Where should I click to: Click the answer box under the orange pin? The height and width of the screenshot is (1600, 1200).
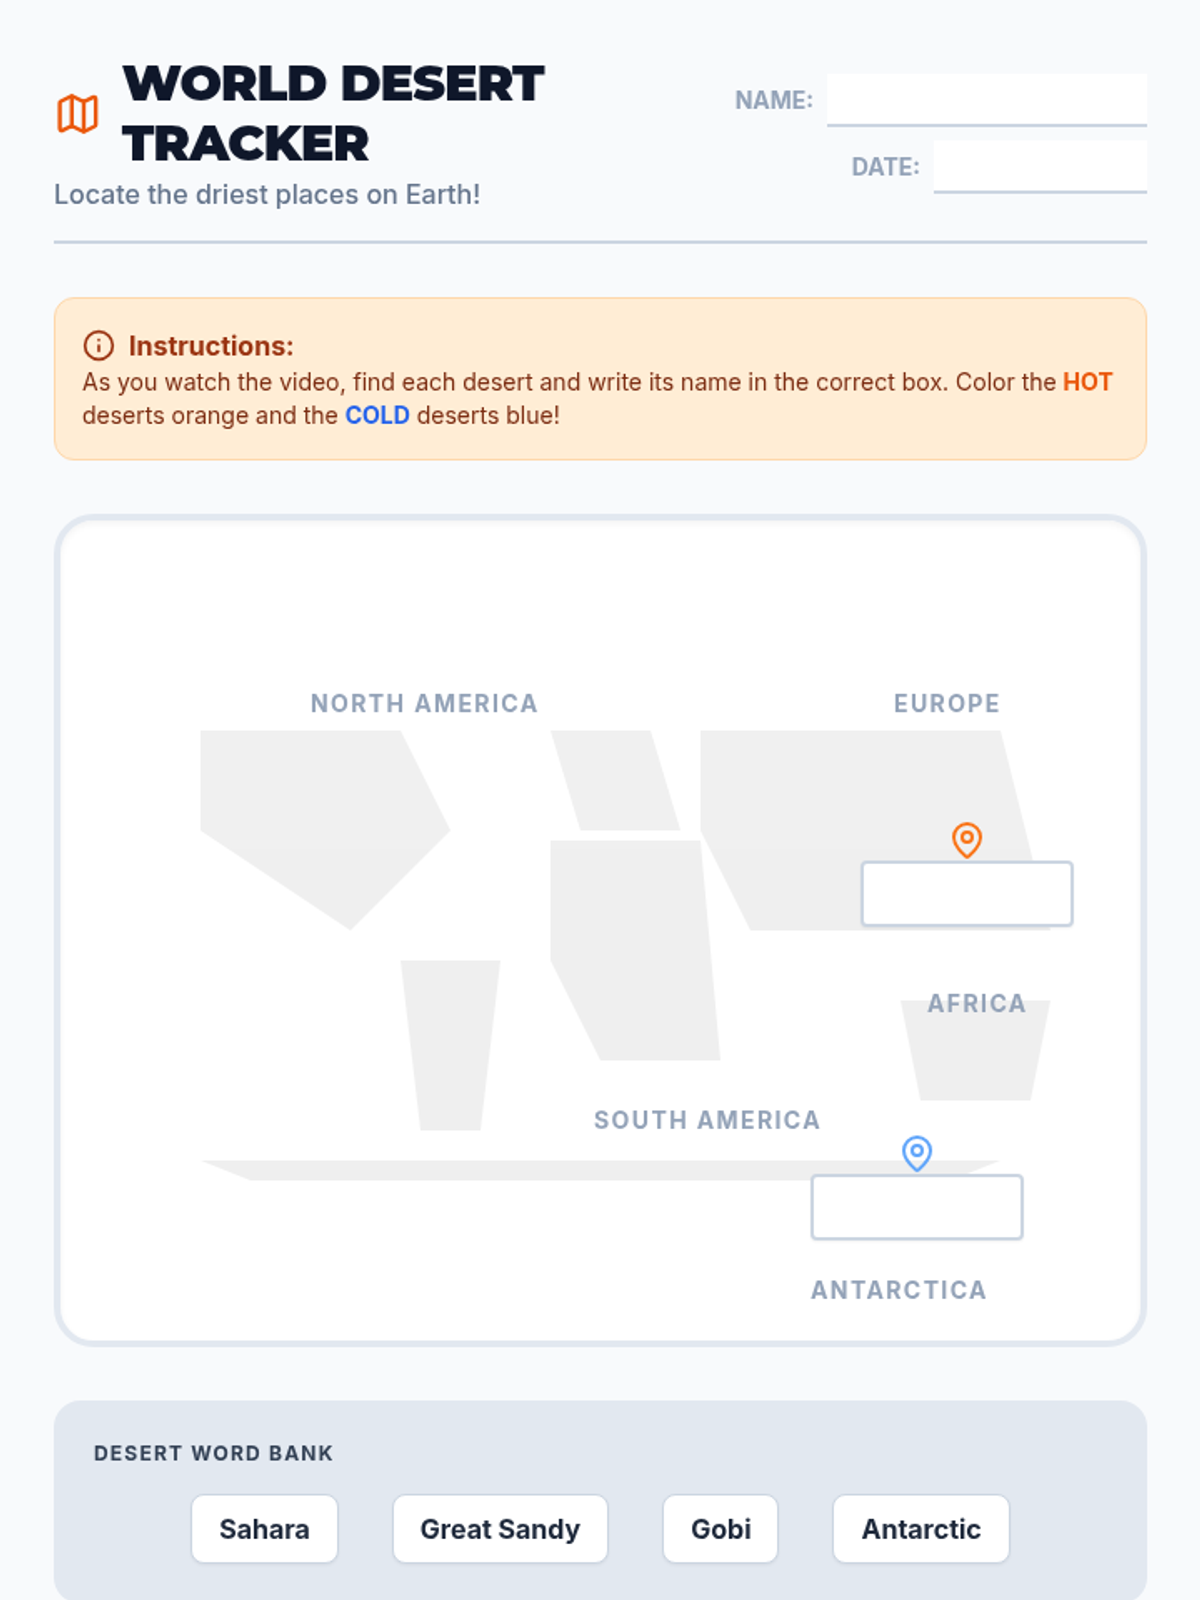(x=967, y=894)
